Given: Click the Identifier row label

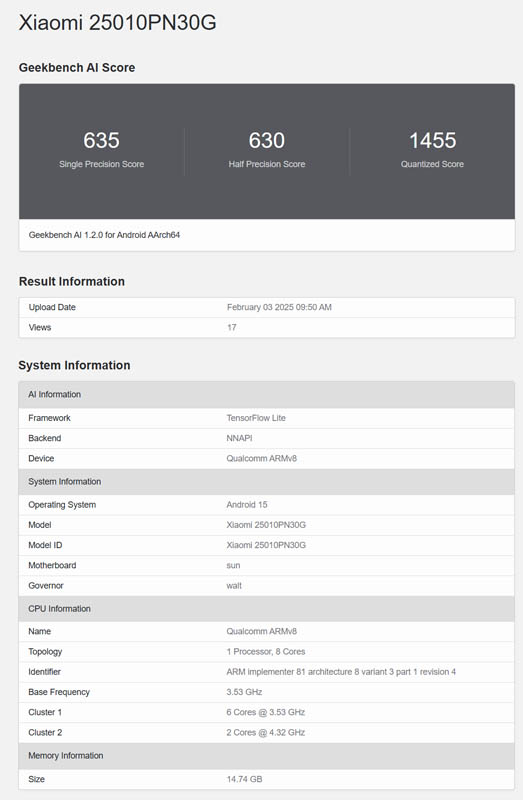Looking at the screenshot, I should coord(44,672).
